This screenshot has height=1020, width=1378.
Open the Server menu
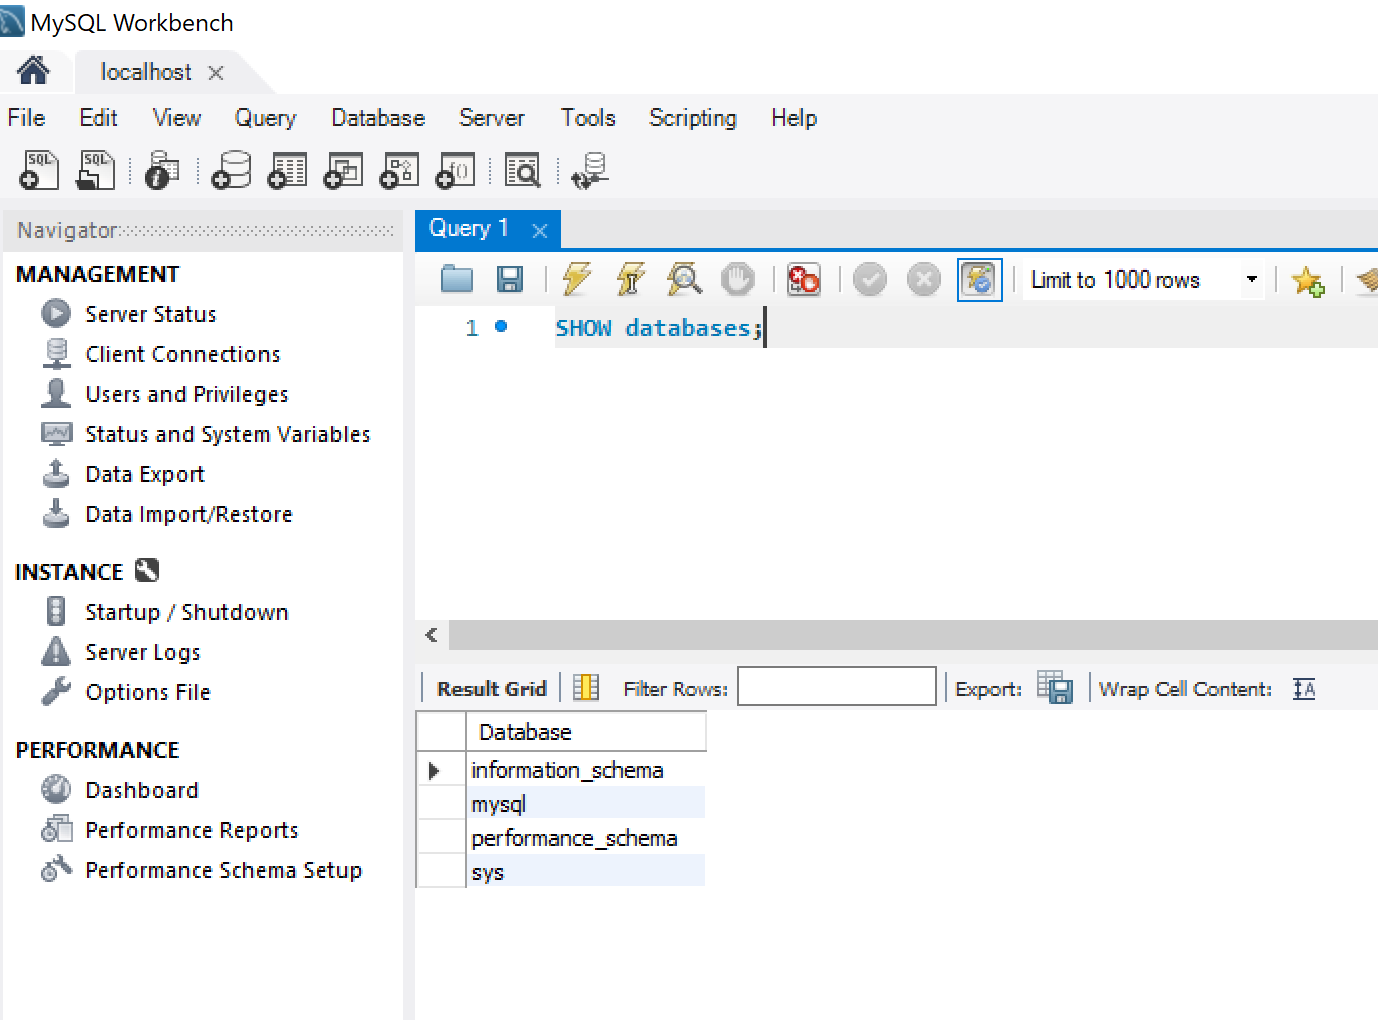tap(491, 118)
